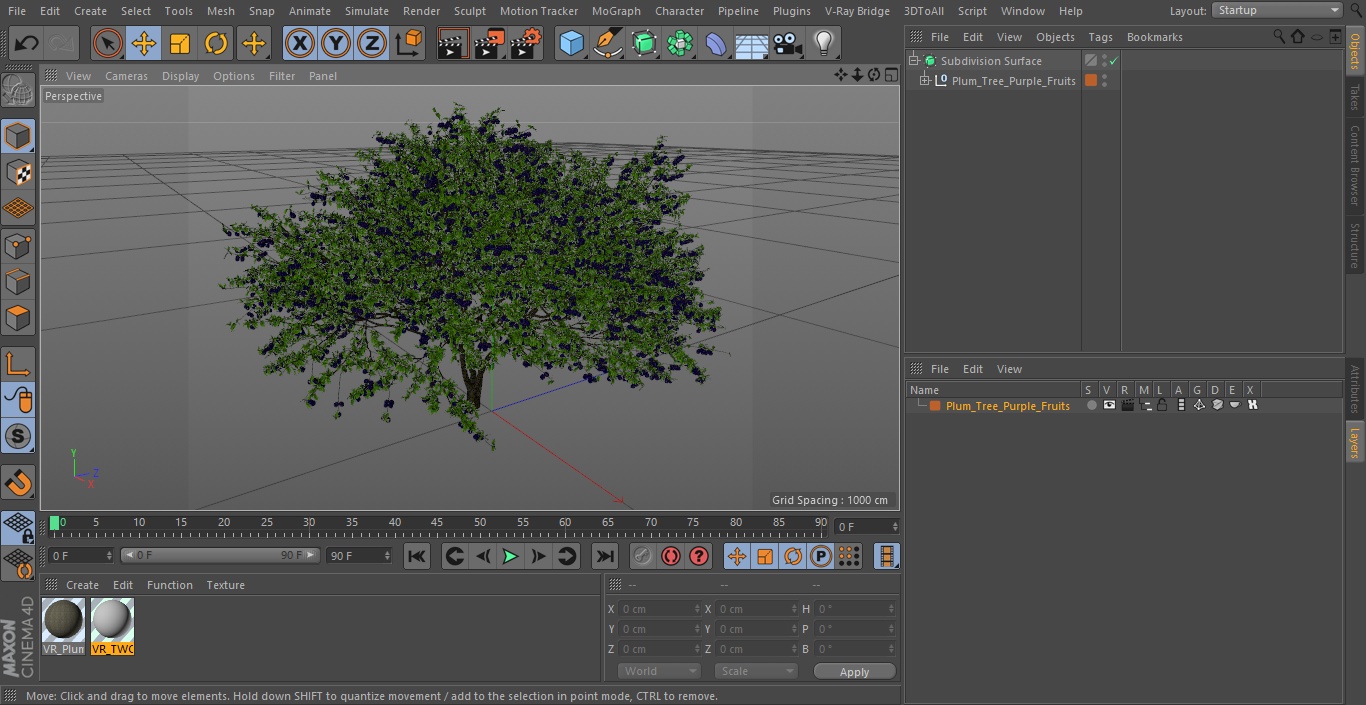This screenshot has width=1366, height=705.
Task: Click Render View clapperboard icon
Action: [453, 43]
